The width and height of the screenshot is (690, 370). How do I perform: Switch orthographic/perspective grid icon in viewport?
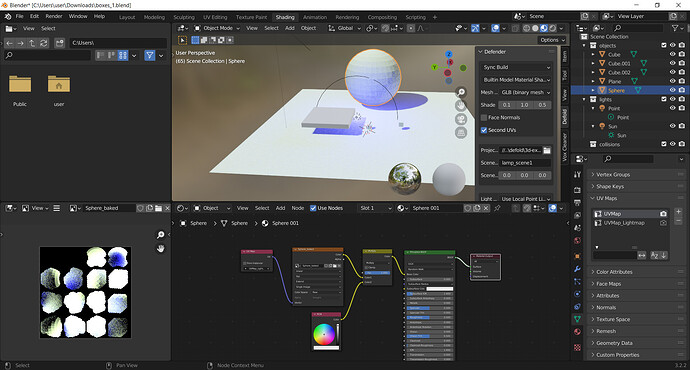pyautogui.click(x=461, y=132)
